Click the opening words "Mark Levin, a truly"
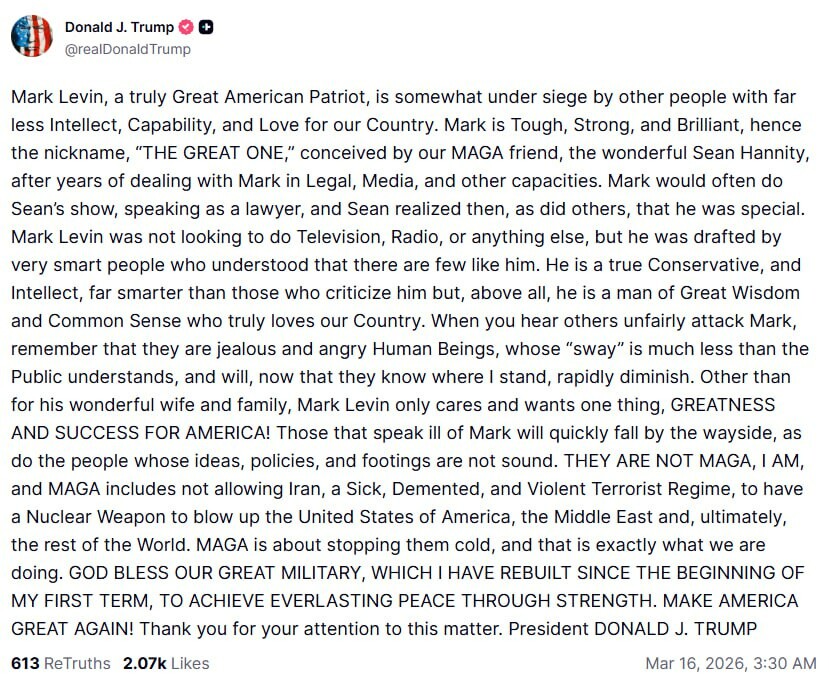This screenshot has height=687, width=829. click(x=78, y=98)
